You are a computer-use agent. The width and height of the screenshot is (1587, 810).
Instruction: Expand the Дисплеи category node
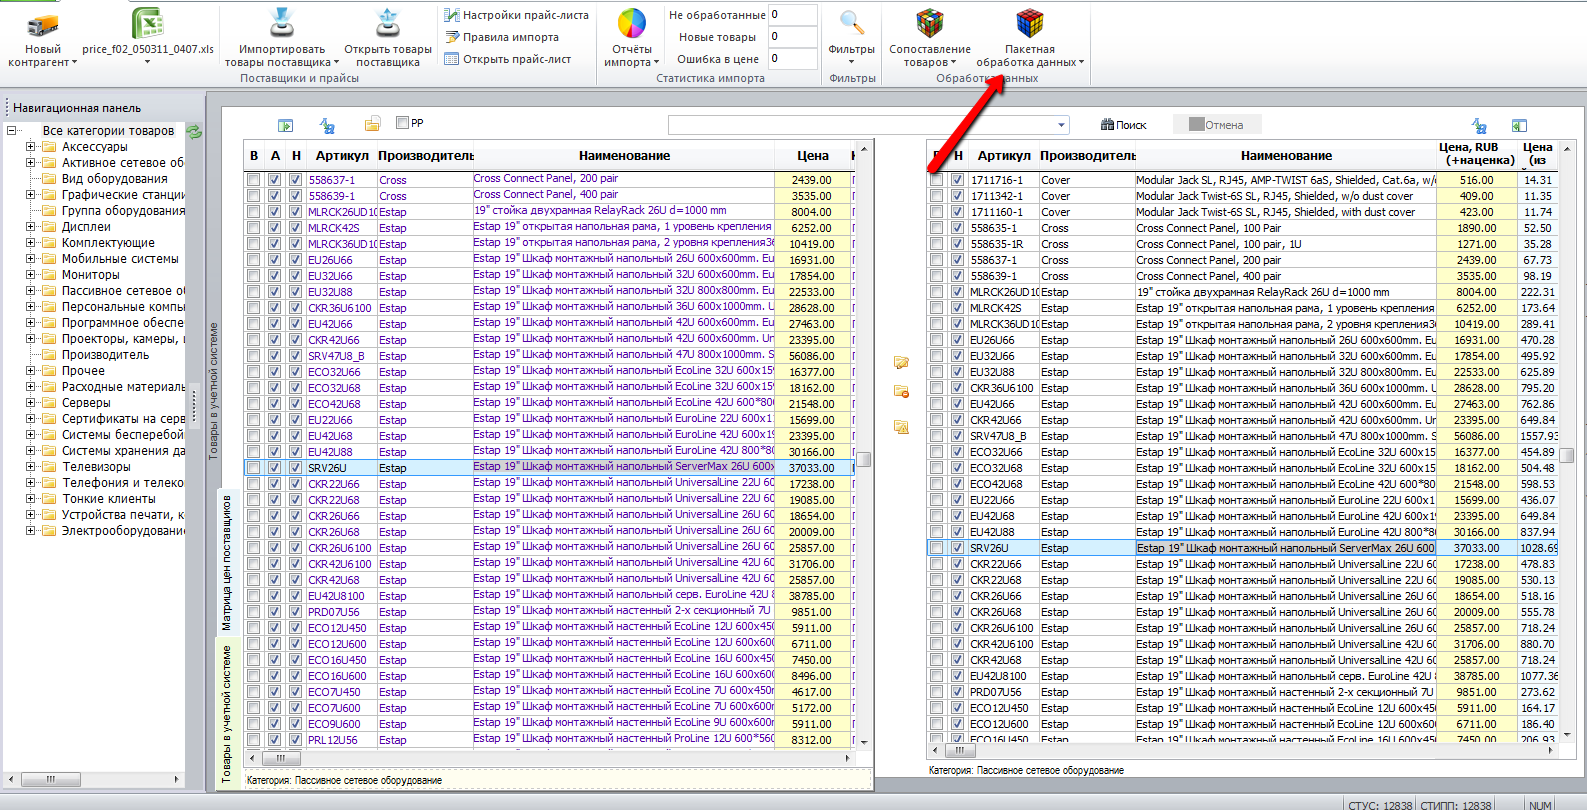[x=31, y=227]
